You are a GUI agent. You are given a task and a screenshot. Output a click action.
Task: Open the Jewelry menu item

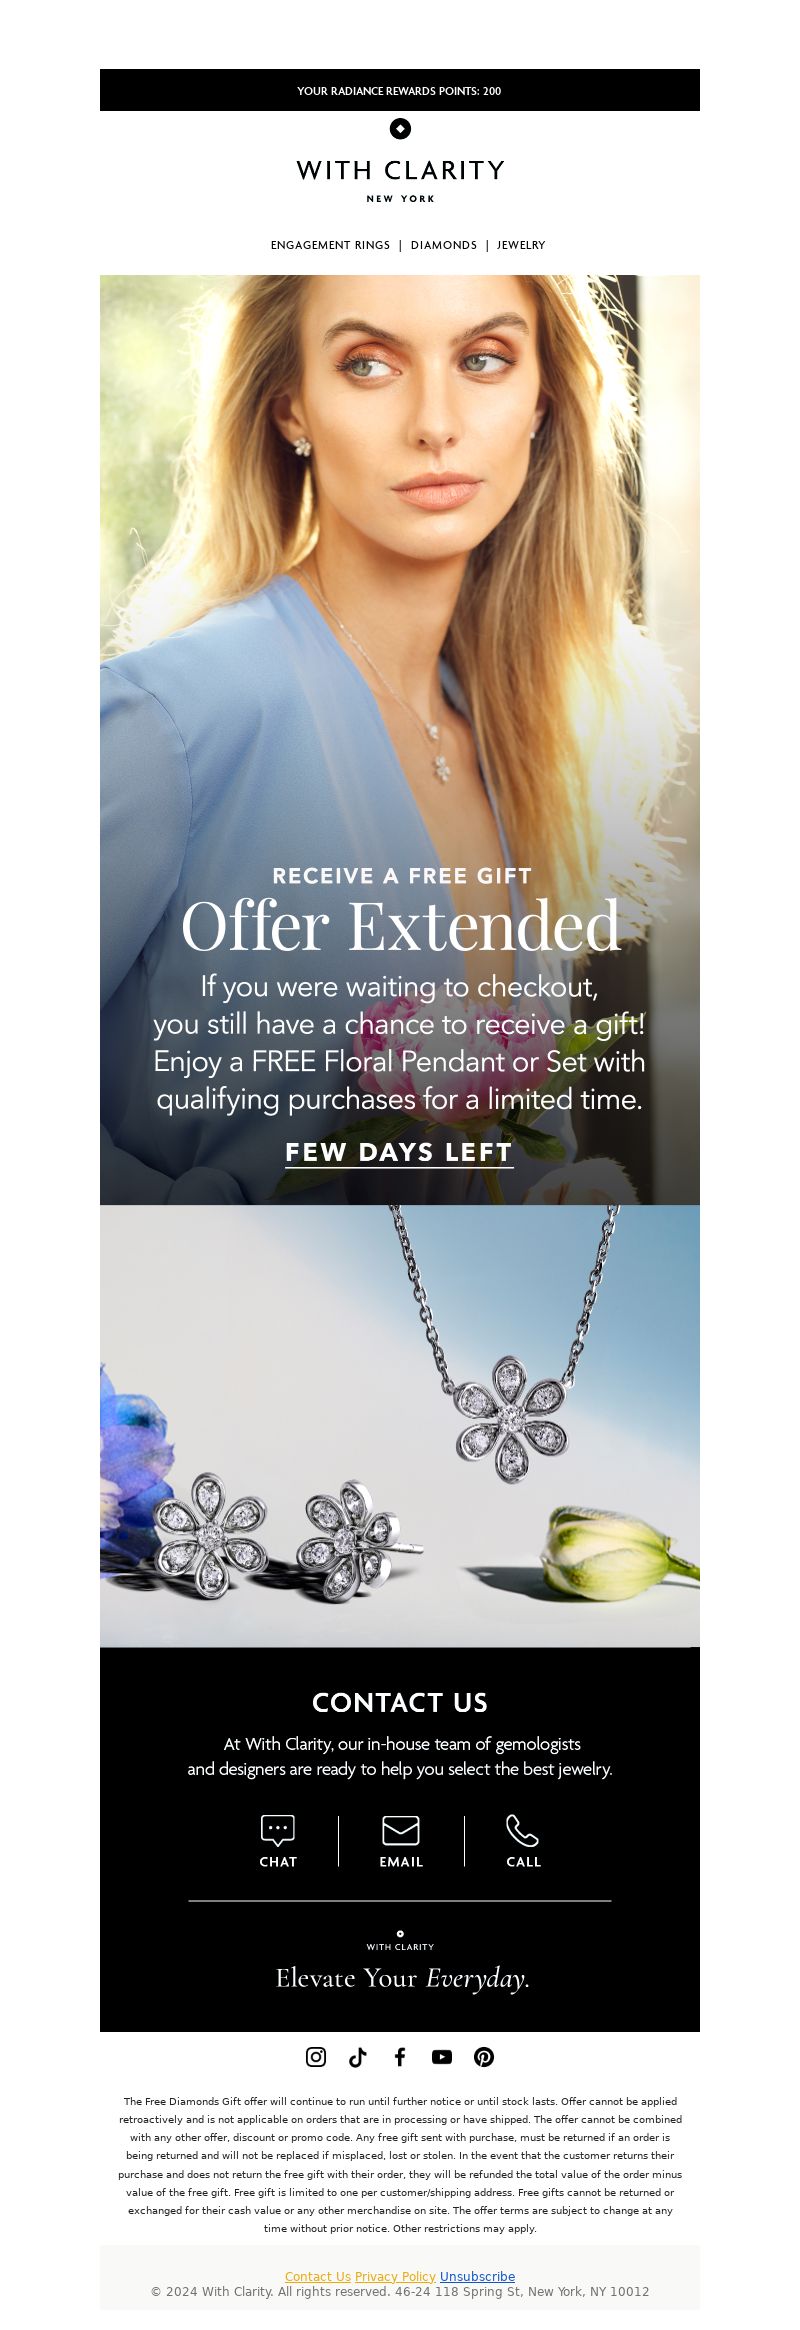click(x=521, y=245)
